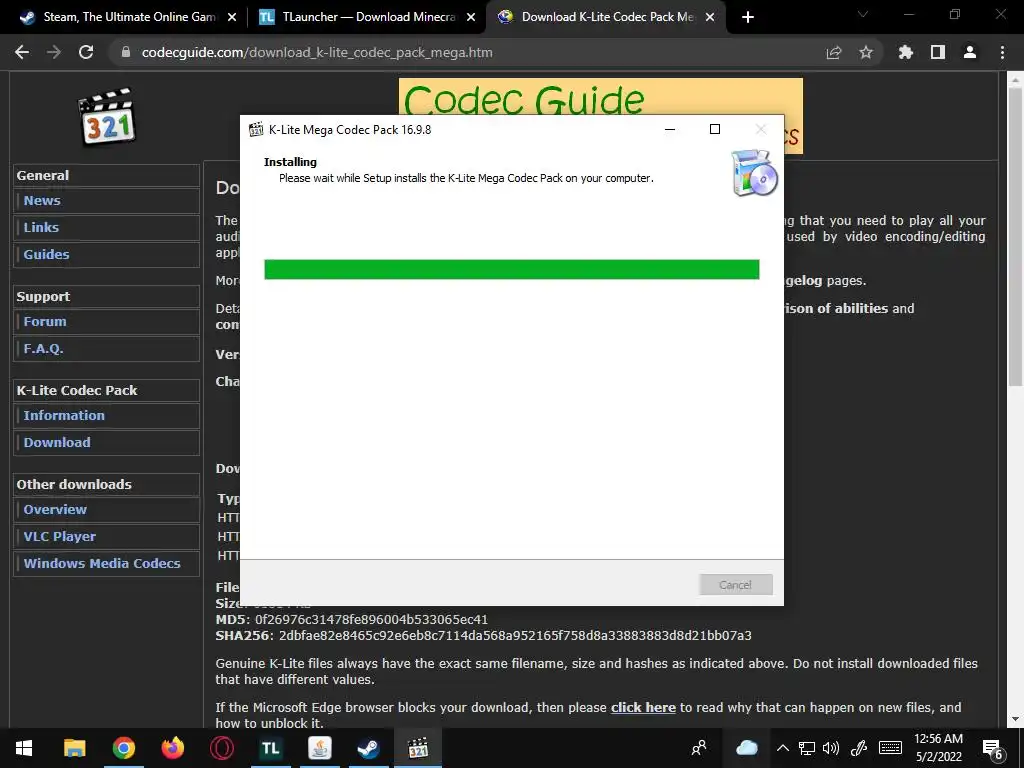Viewport: 1024px width, 768px height.
Task: Open the Guides sidebar link
Action: [x=46, y=254]
